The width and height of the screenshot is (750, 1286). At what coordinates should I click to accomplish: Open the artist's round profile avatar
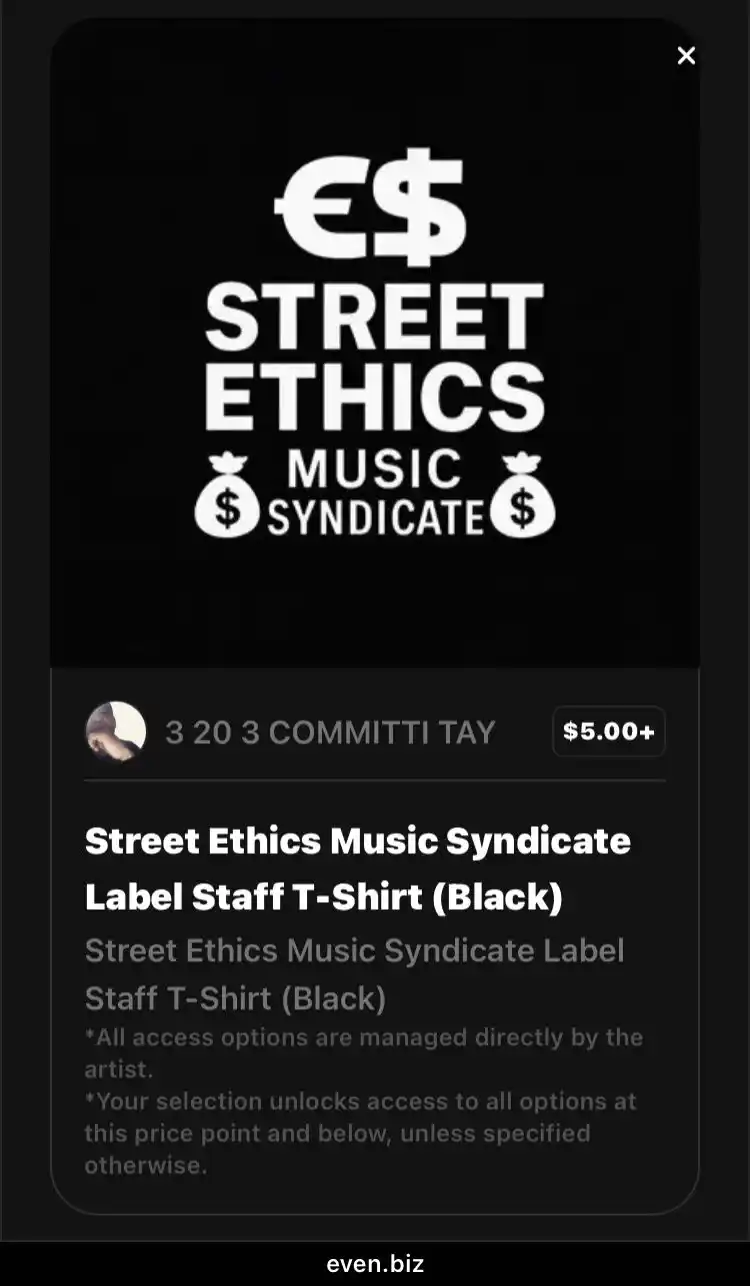coord(116,732)
